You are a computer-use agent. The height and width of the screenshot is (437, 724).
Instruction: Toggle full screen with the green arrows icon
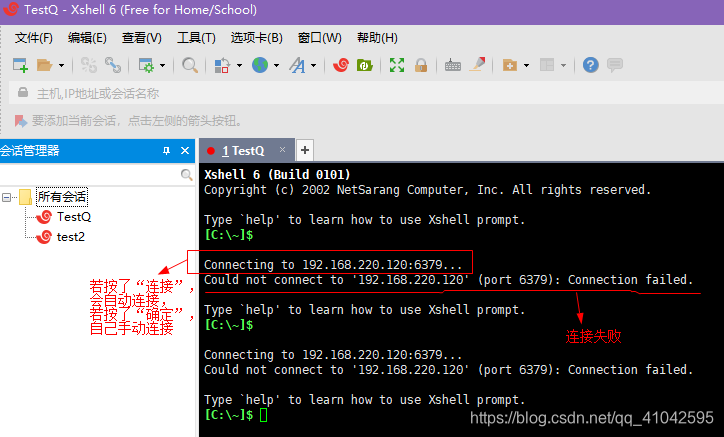coord(397,65)
